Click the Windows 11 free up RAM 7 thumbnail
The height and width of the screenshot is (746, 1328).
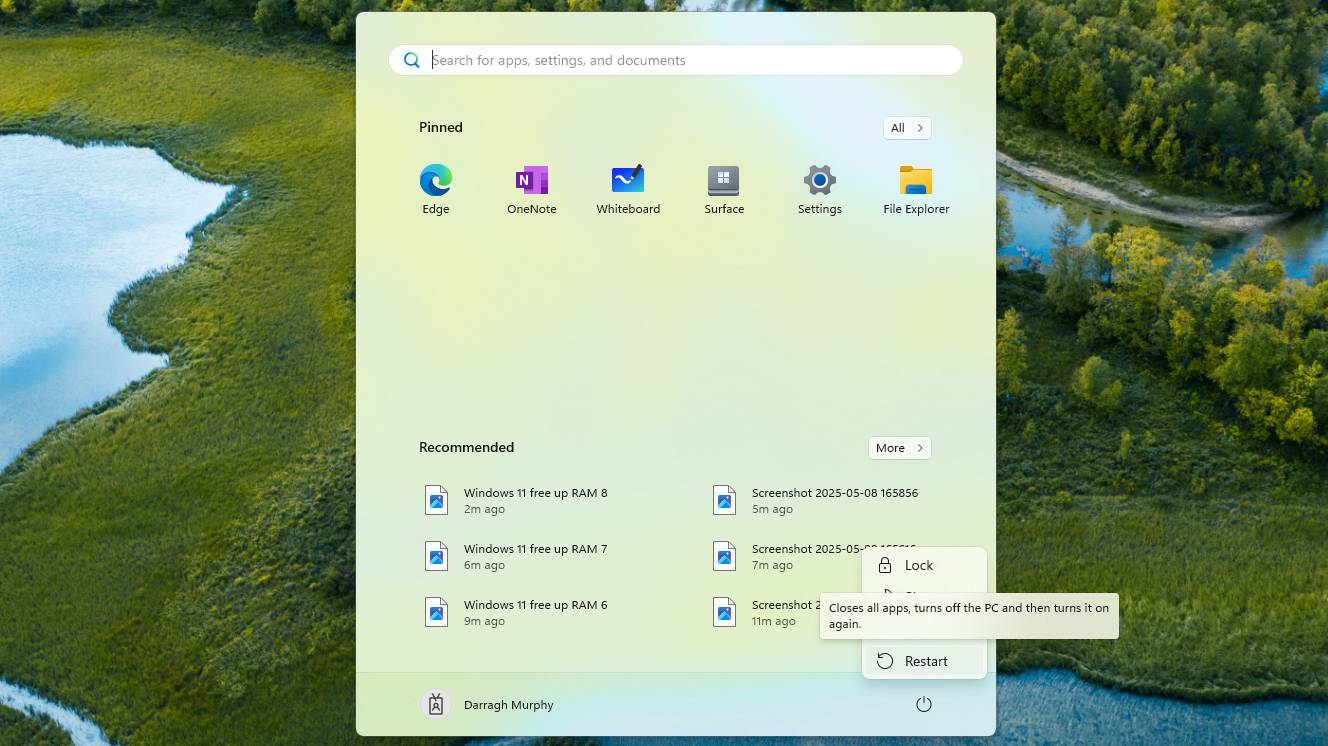[436, 556]
